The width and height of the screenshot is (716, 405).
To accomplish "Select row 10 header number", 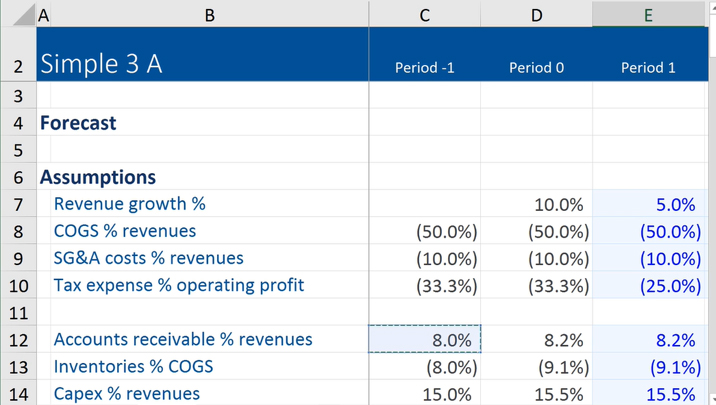I will 18,285.
